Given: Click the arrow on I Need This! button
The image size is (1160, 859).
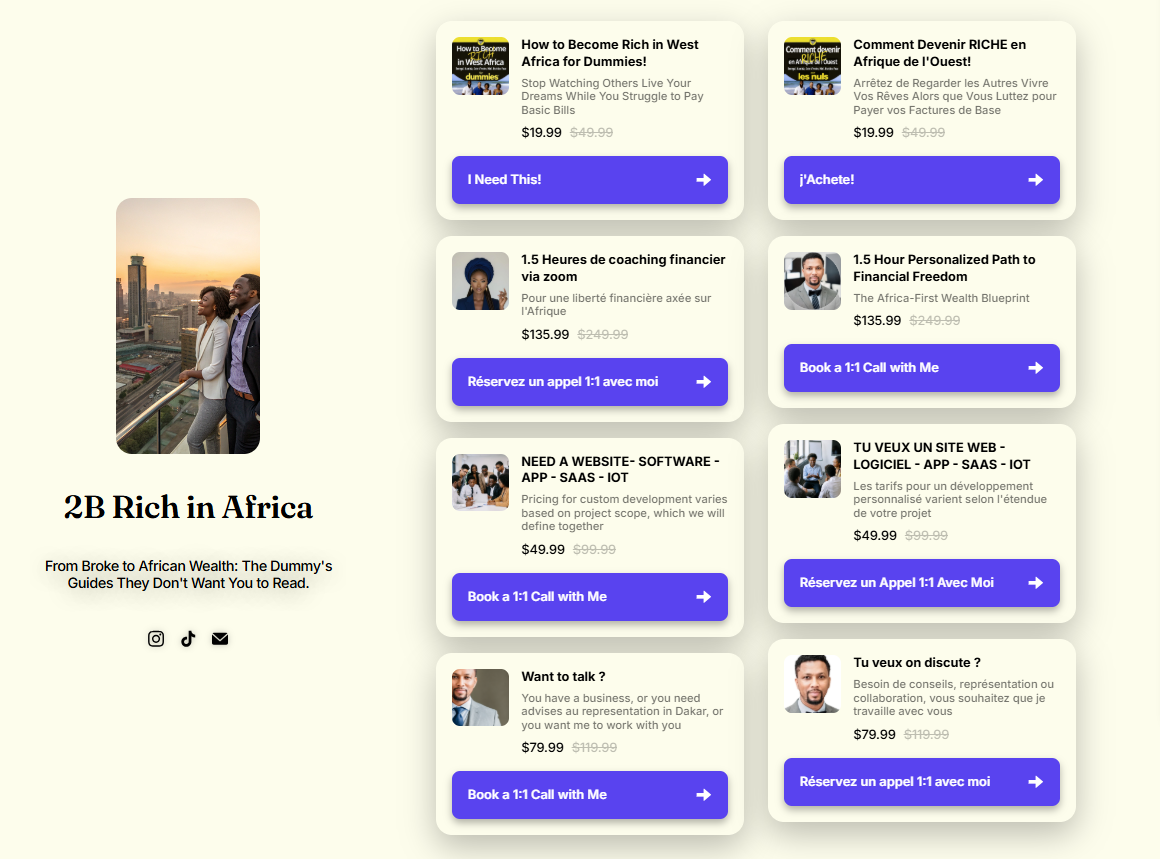Looking at the screenshot, I should (x=704, y=180).
